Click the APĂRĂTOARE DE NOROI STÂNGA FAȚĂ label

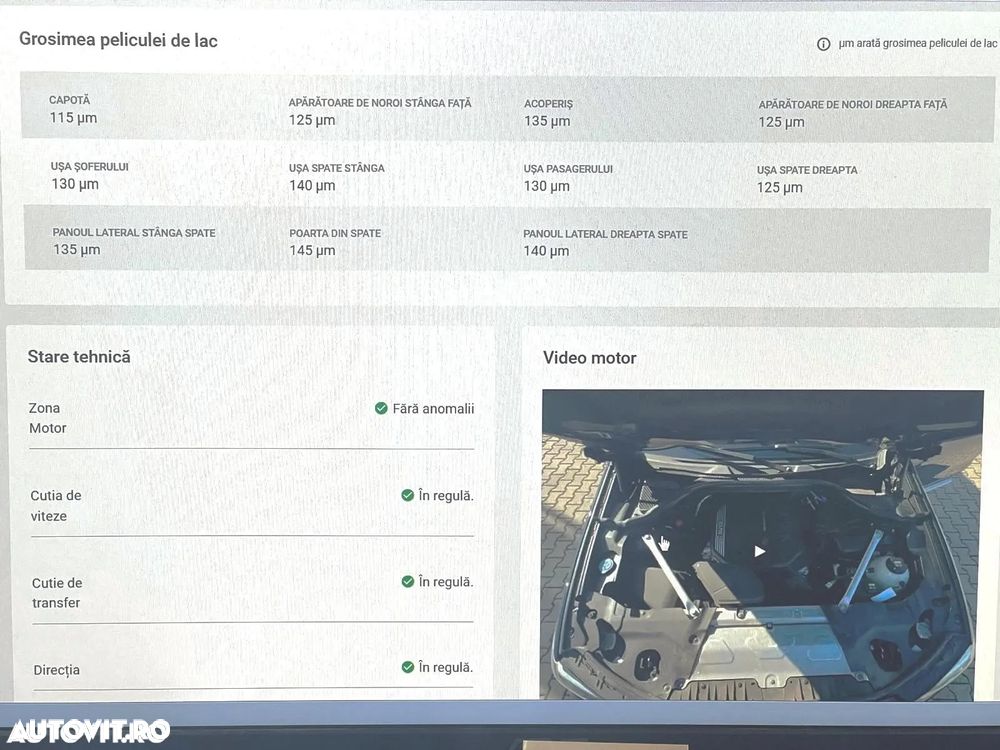tap(380, 103)
